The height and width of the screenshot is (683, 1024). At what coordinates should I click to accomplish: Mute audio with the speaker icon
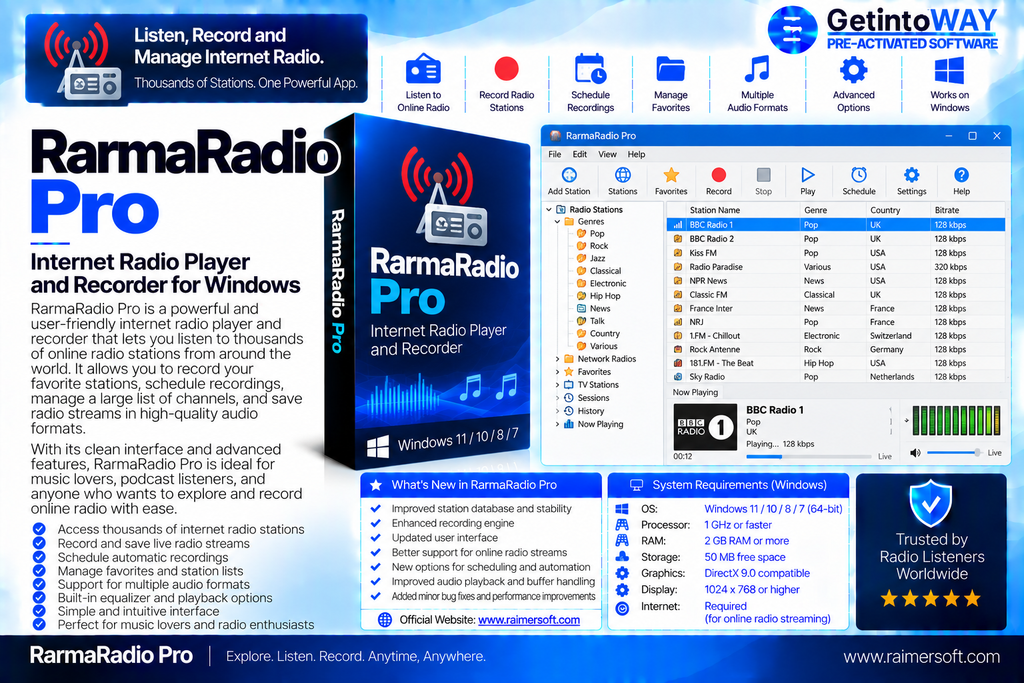(x=915, y=453)
